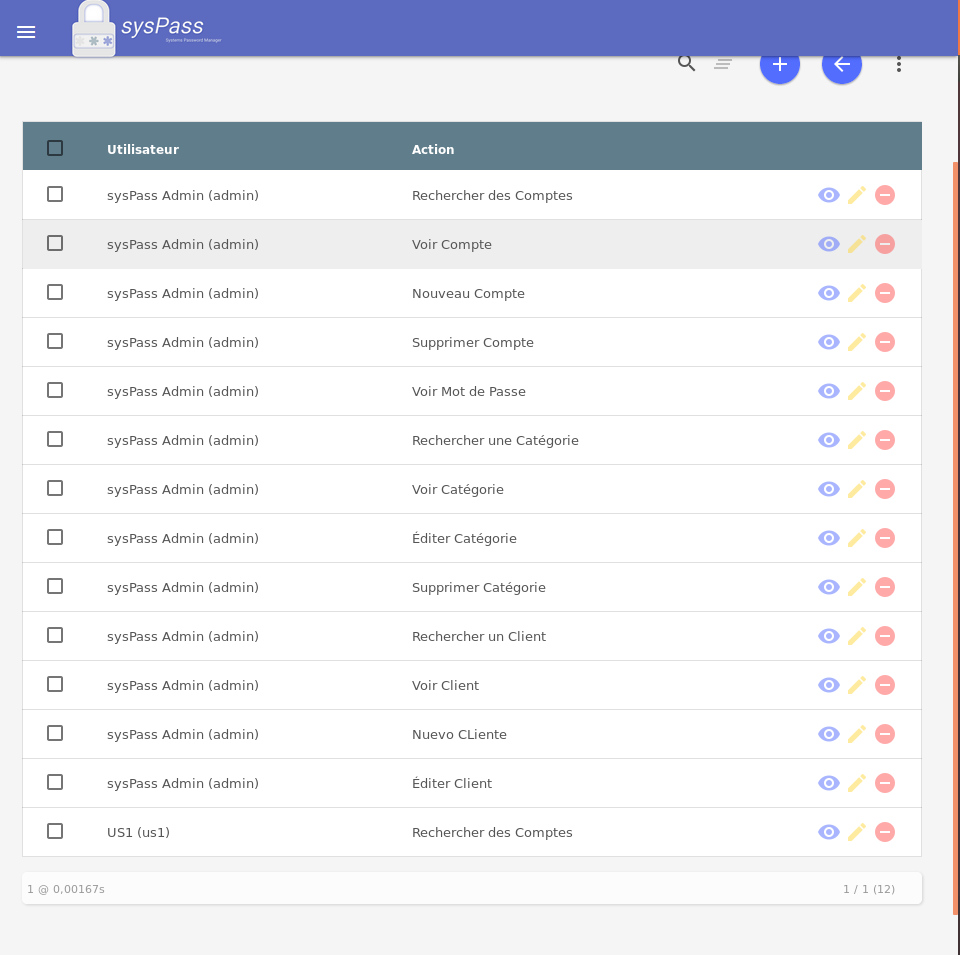Select the Action column header

(433, 149)
